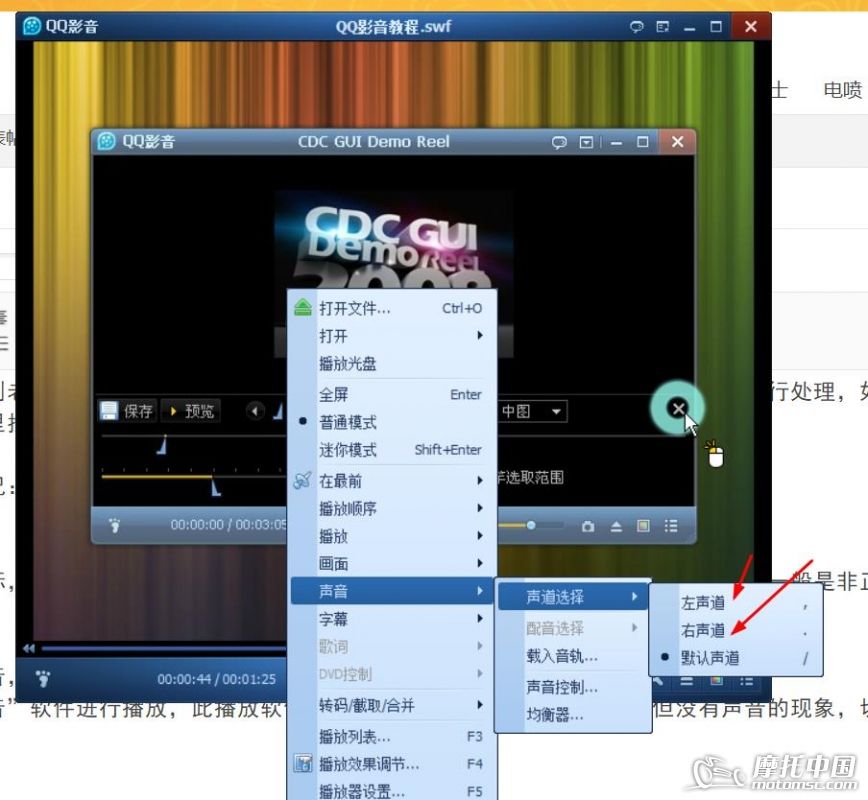The height and width of the screenshot is (800, 868).
Task: Click the camera snapshot icon in the inner control bar
Action: (588, 527)
